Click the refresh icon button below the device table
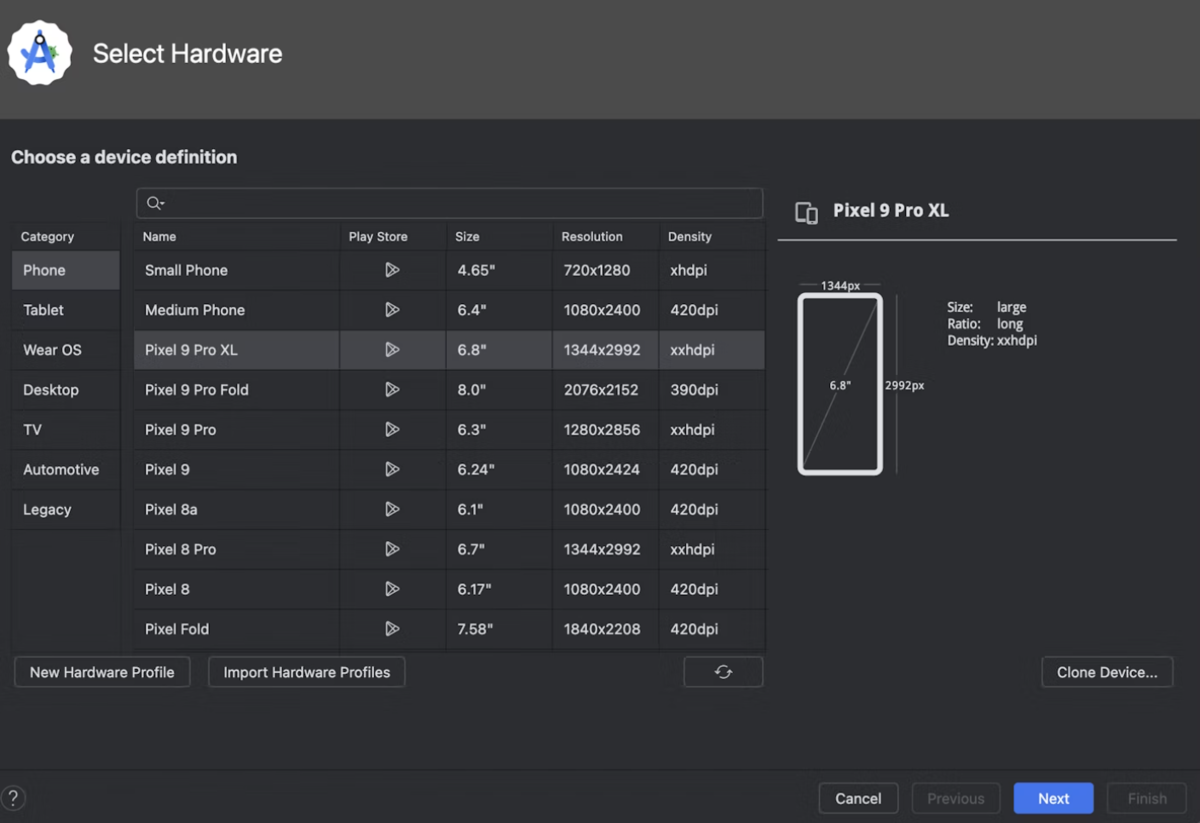 (x=723, y=672)
